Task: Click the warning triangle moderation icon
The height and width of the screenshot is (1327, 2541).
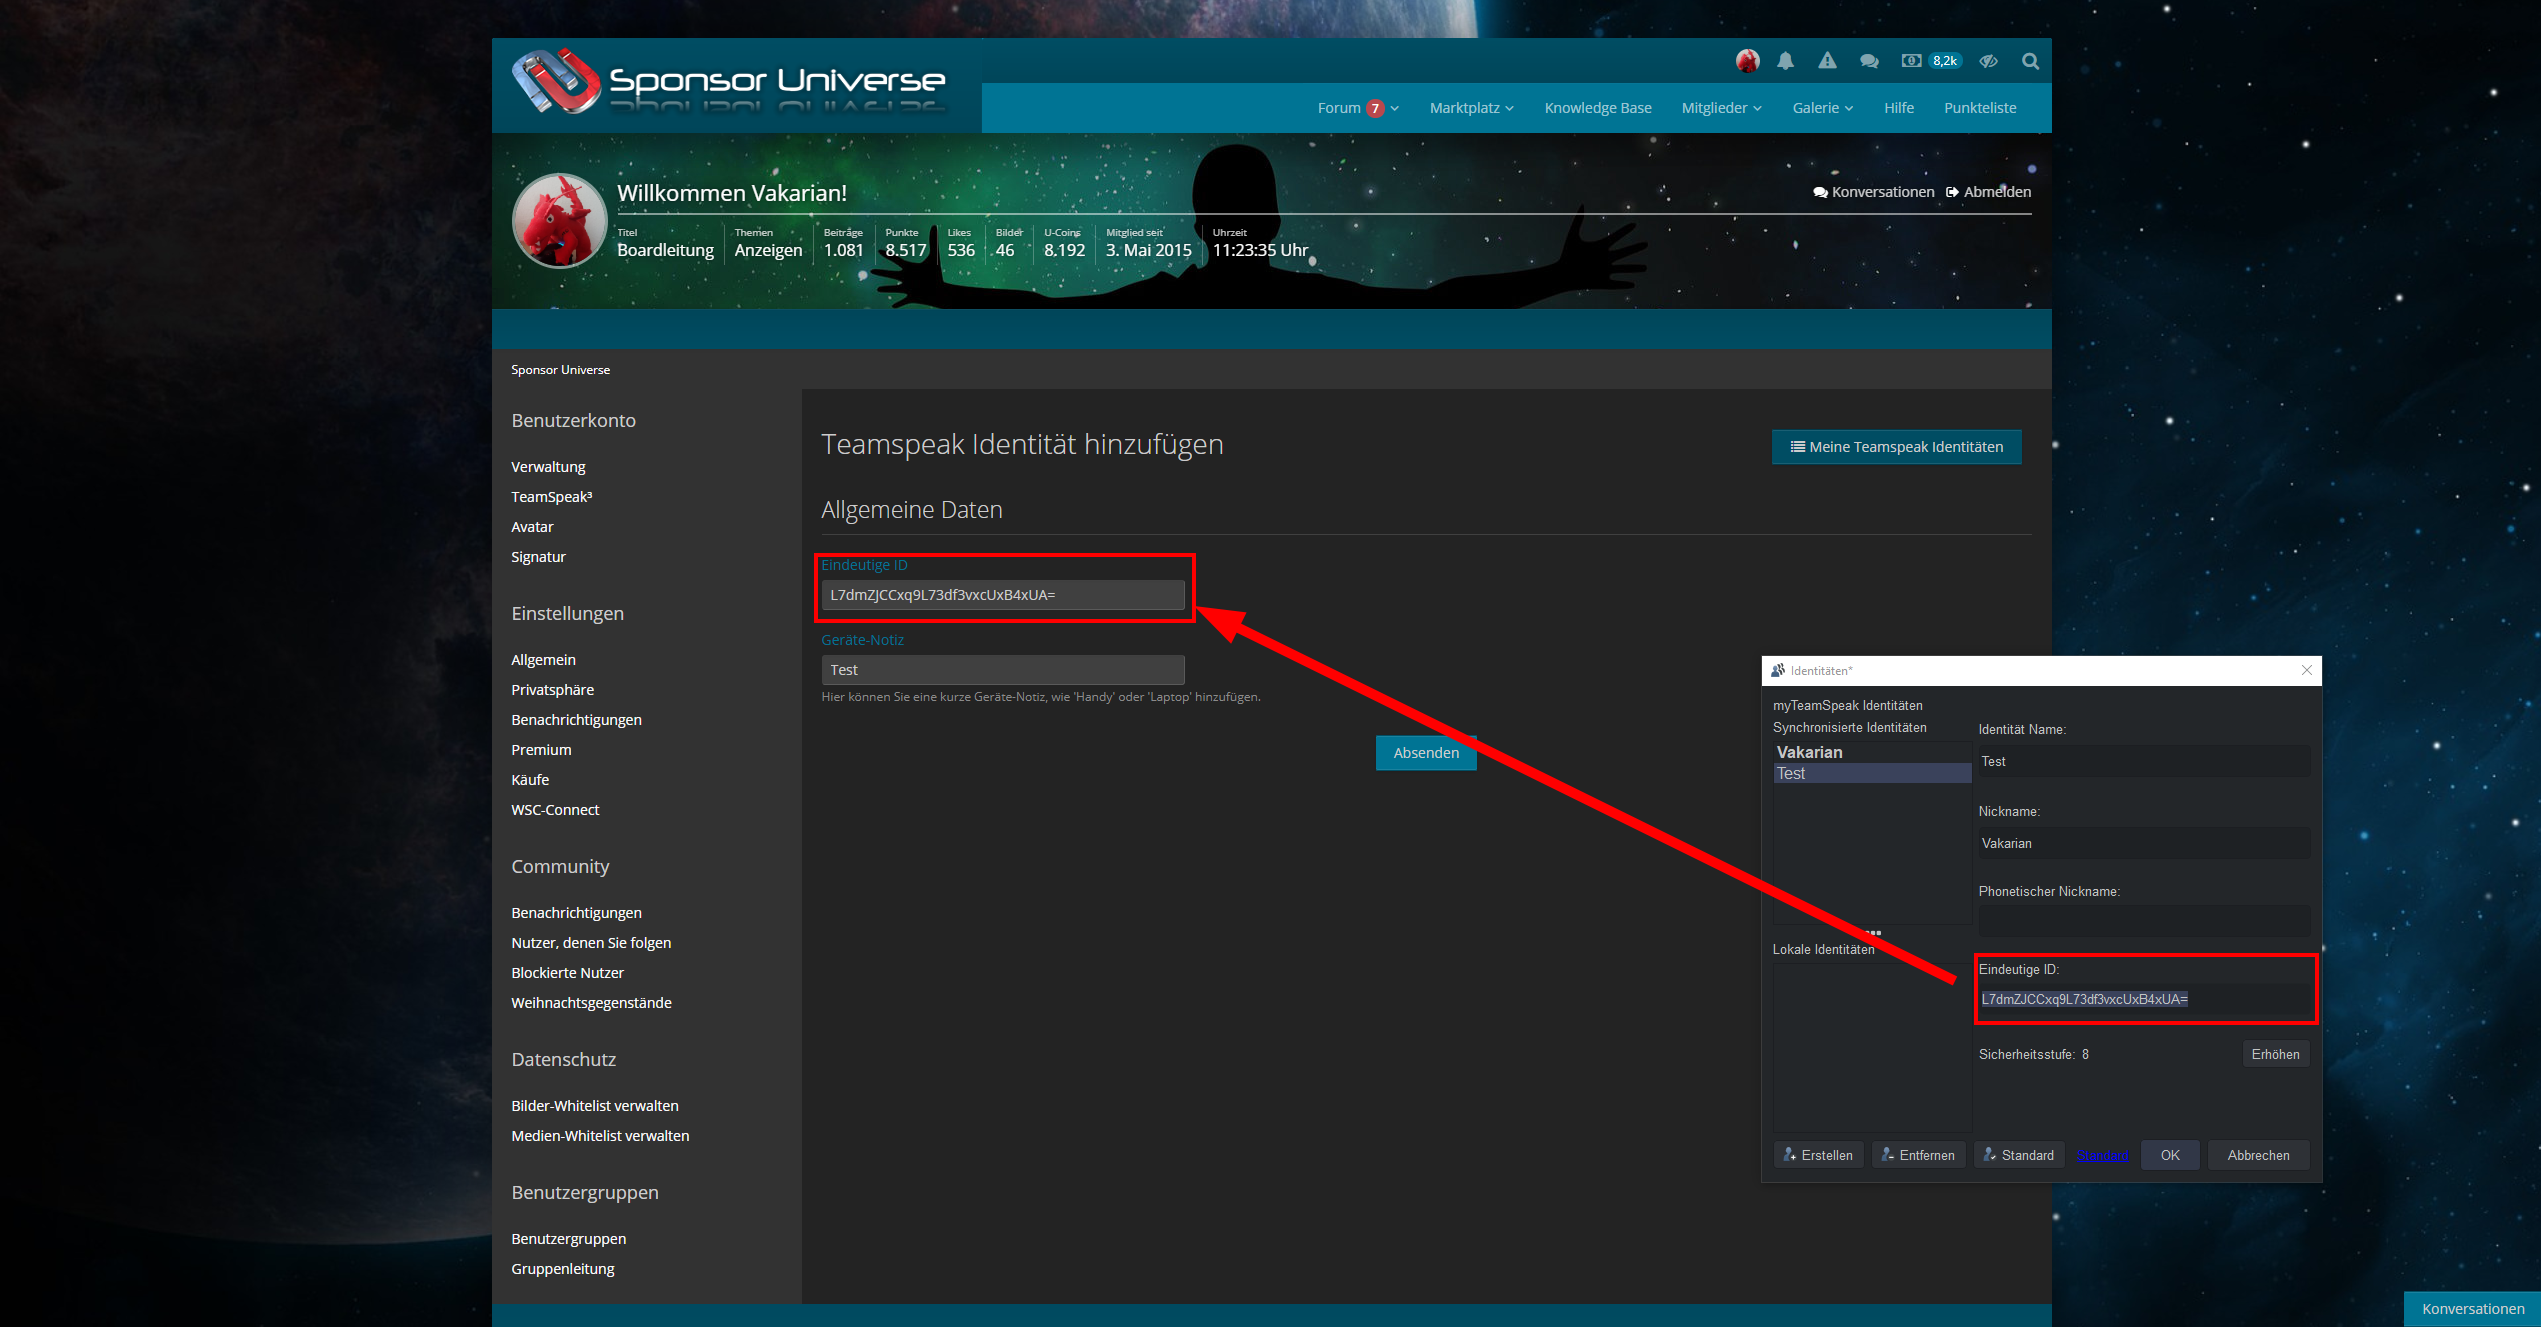Action: tap(1827, 61)
